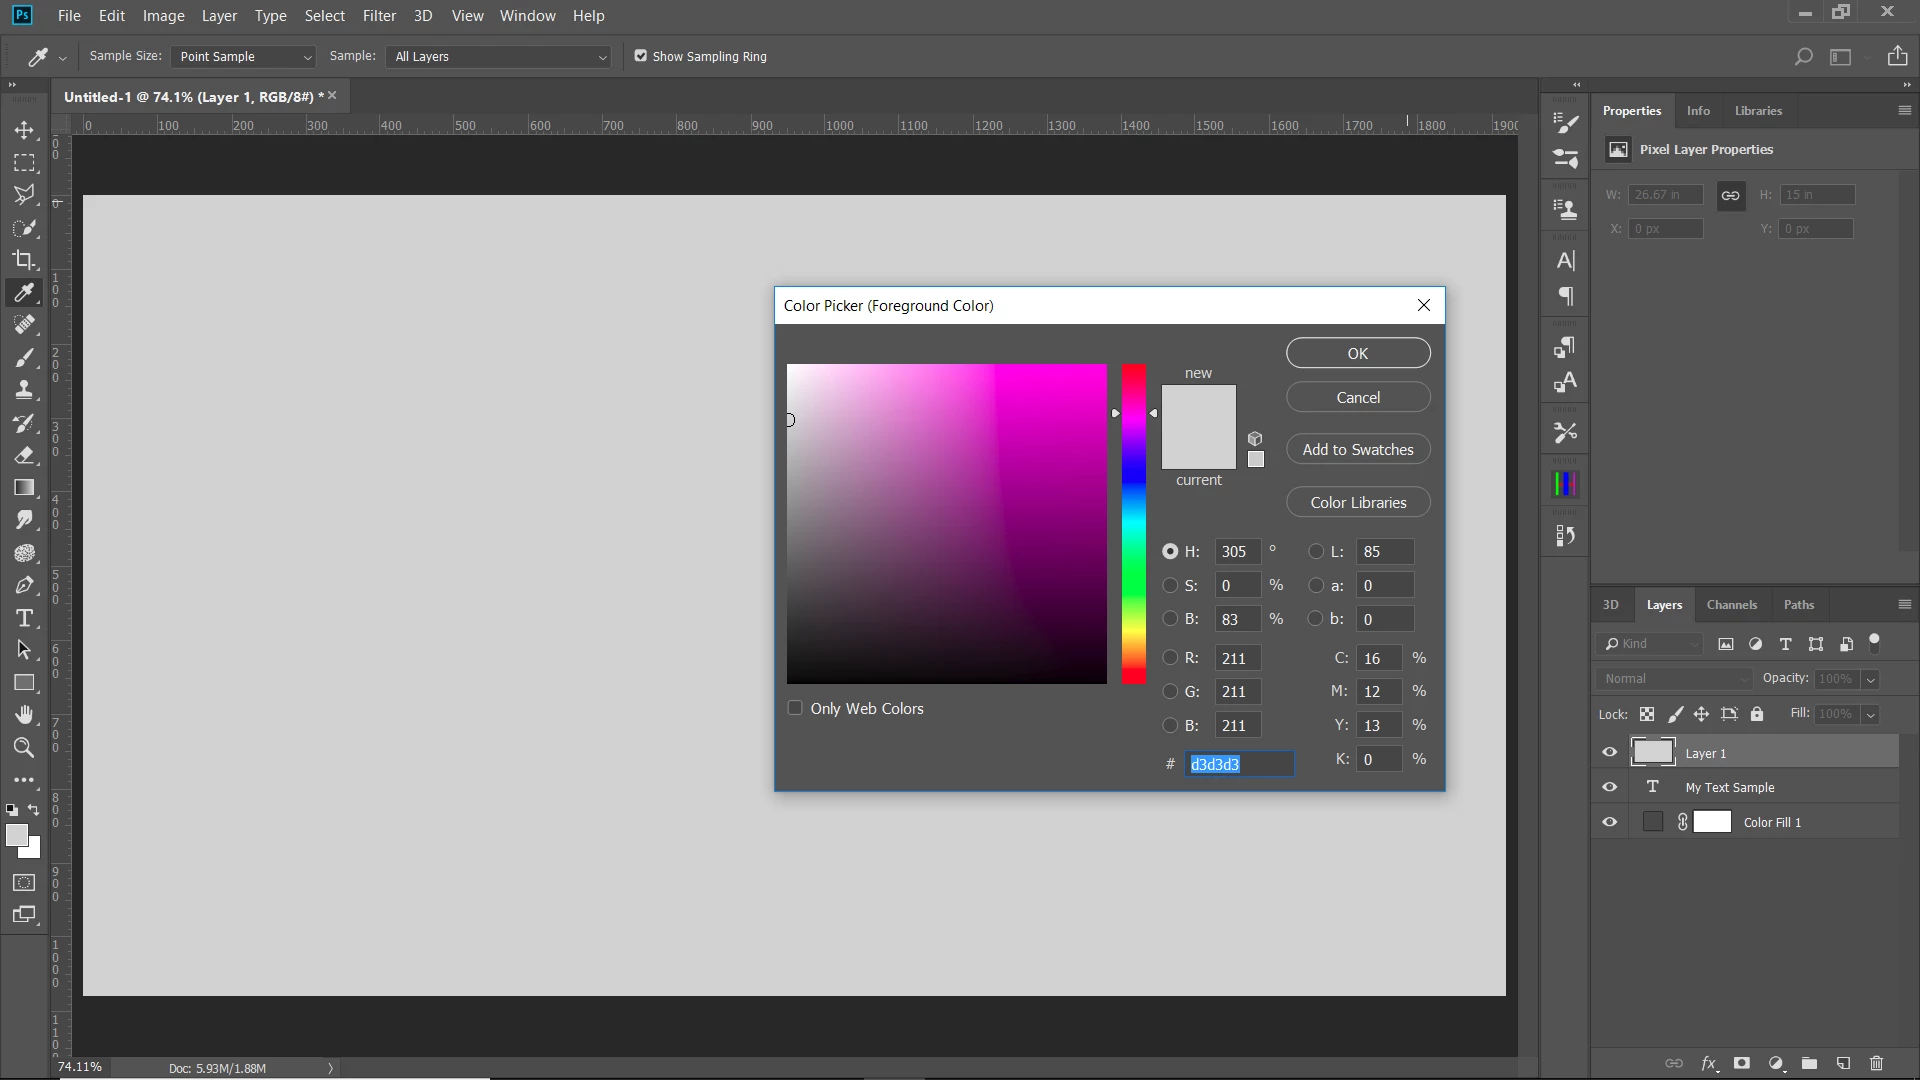Expand the Sample All Layers dropdown

tap(498, 57)
